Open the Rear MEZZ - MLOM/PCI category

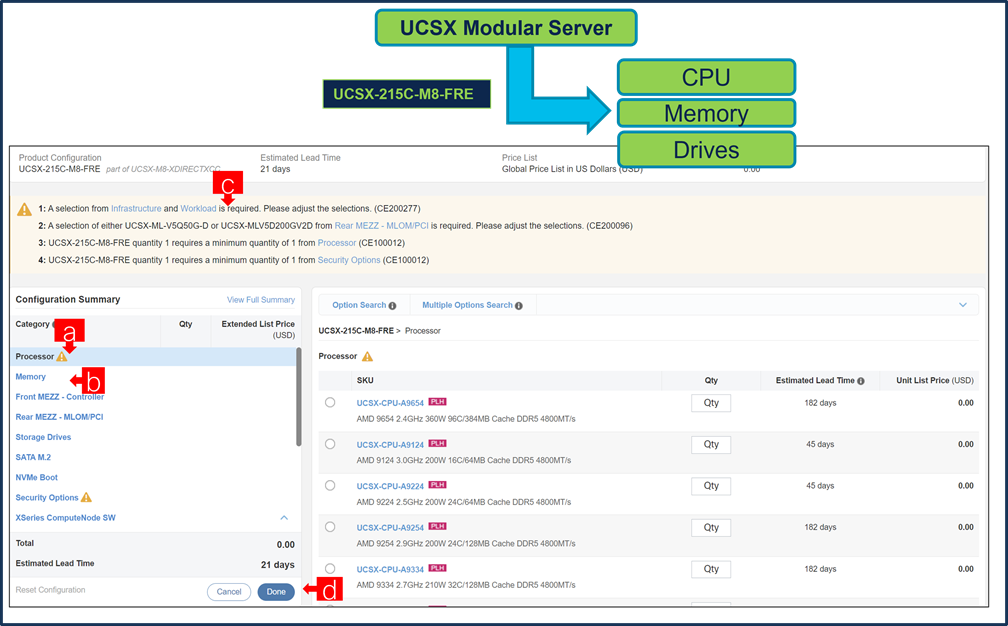[59, 417]
